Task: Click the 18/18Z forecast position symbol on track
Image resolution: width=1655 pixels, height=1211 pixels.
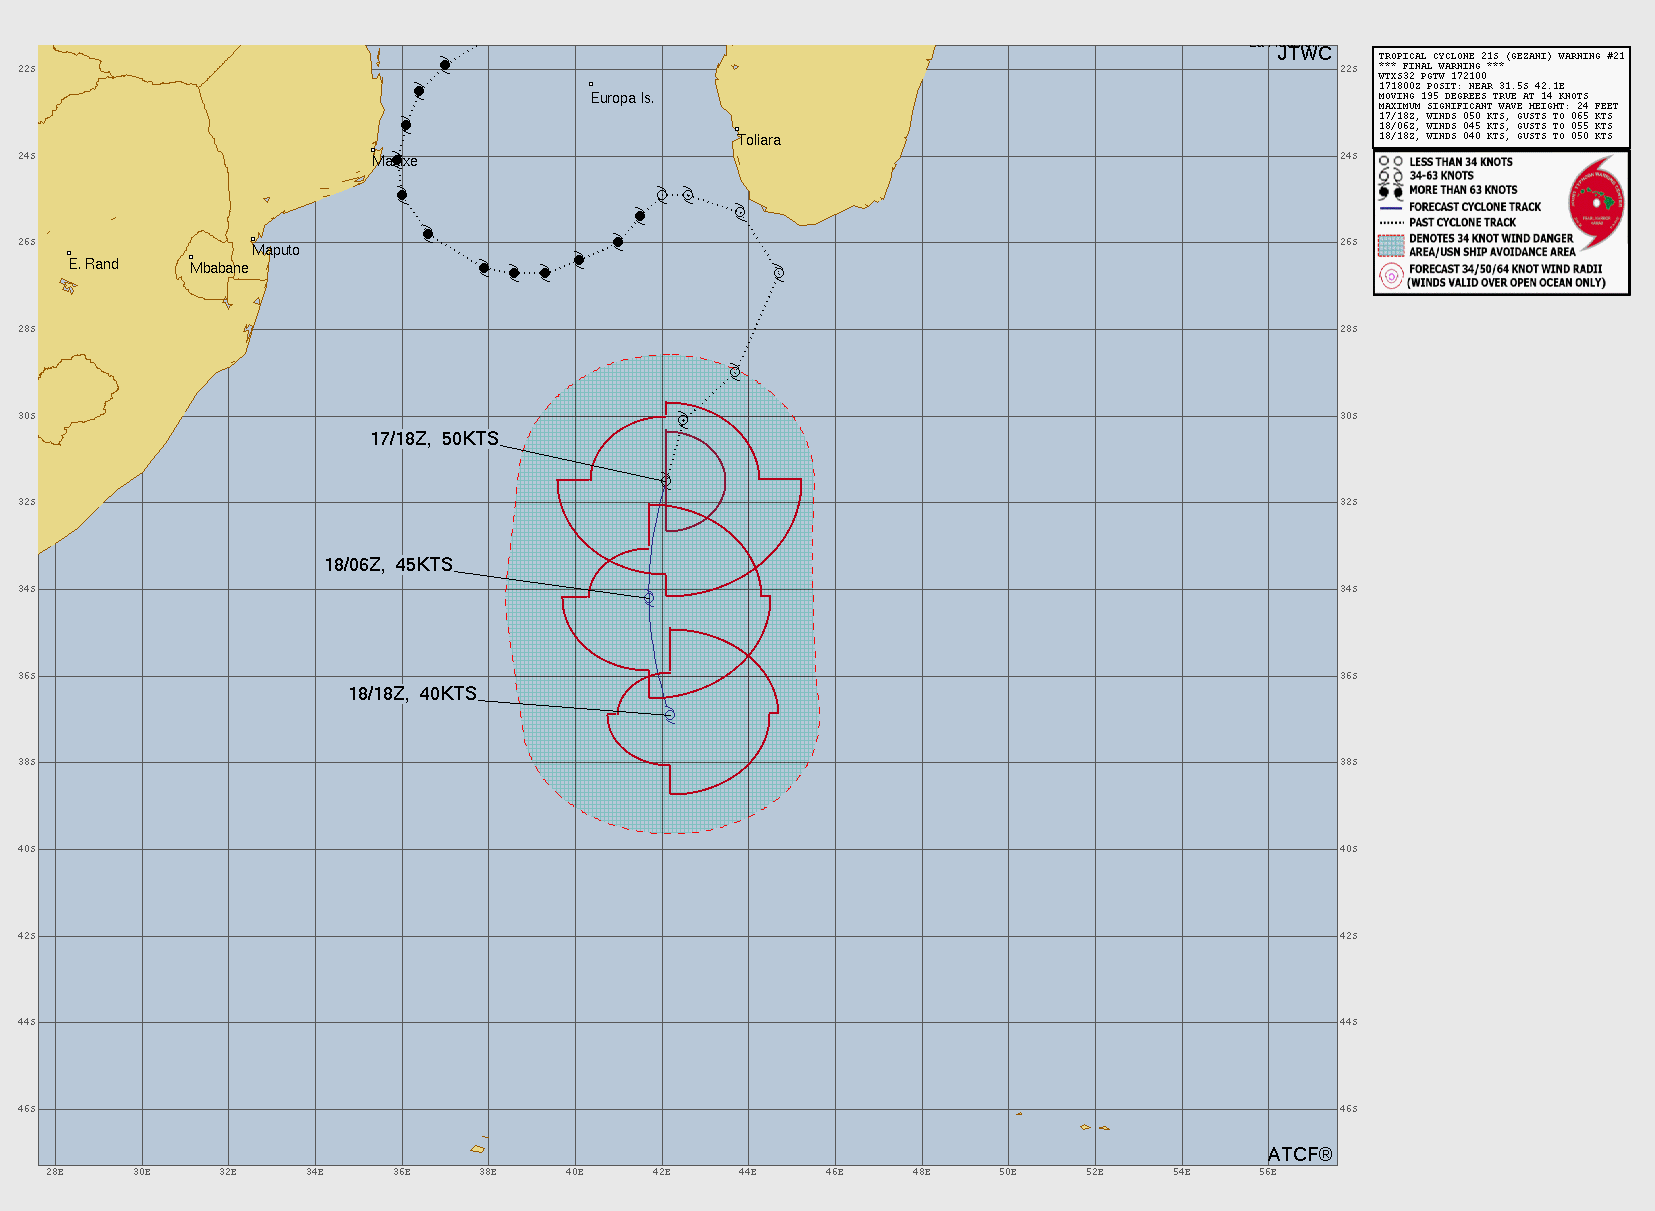Action: point(669,714)
